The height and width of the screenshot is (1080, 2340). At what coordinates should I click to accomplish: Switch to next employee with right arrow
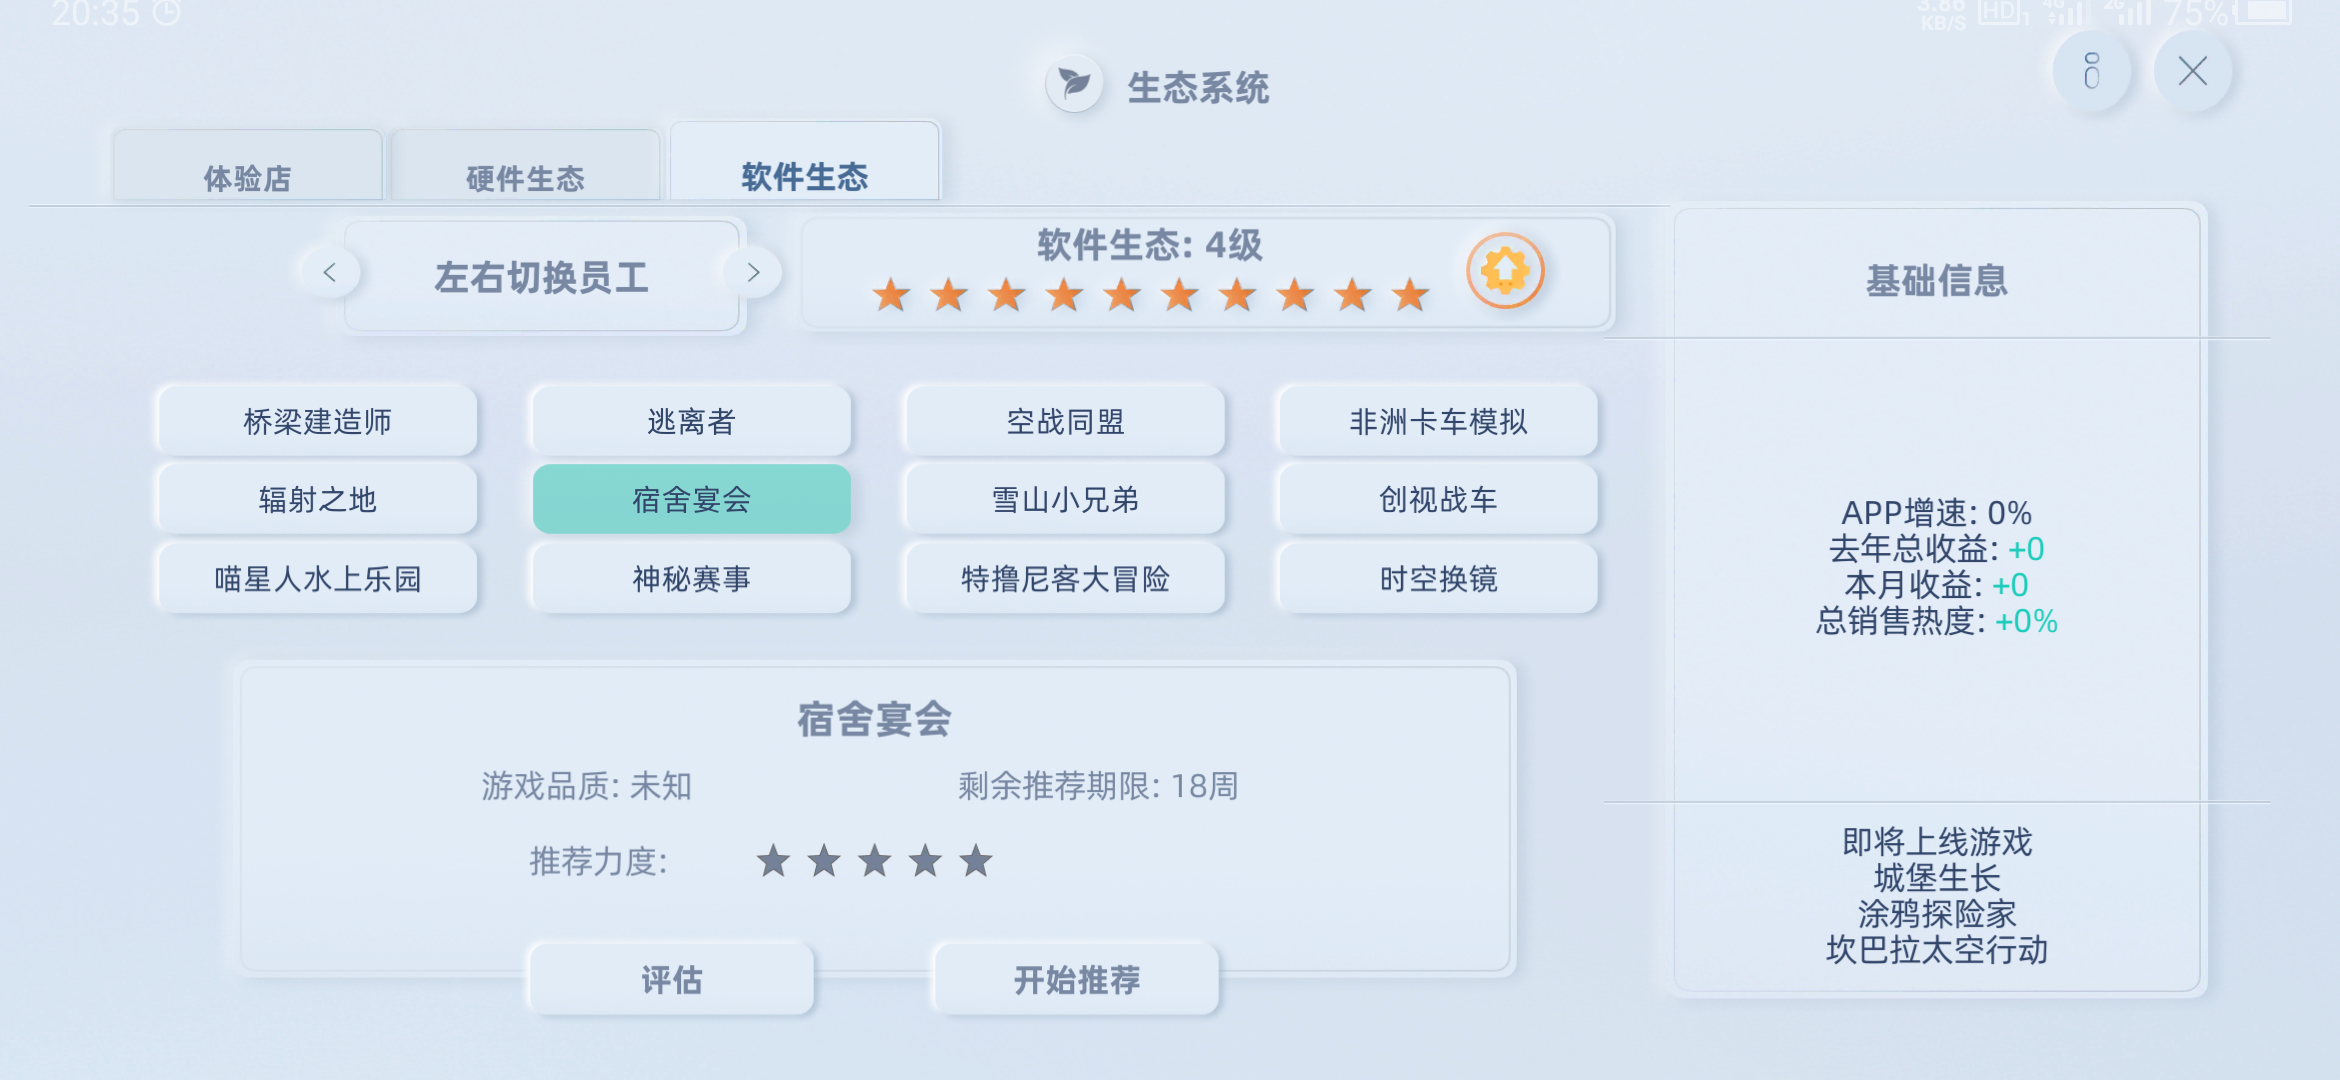pyautogui.click(x=753, y=272)
